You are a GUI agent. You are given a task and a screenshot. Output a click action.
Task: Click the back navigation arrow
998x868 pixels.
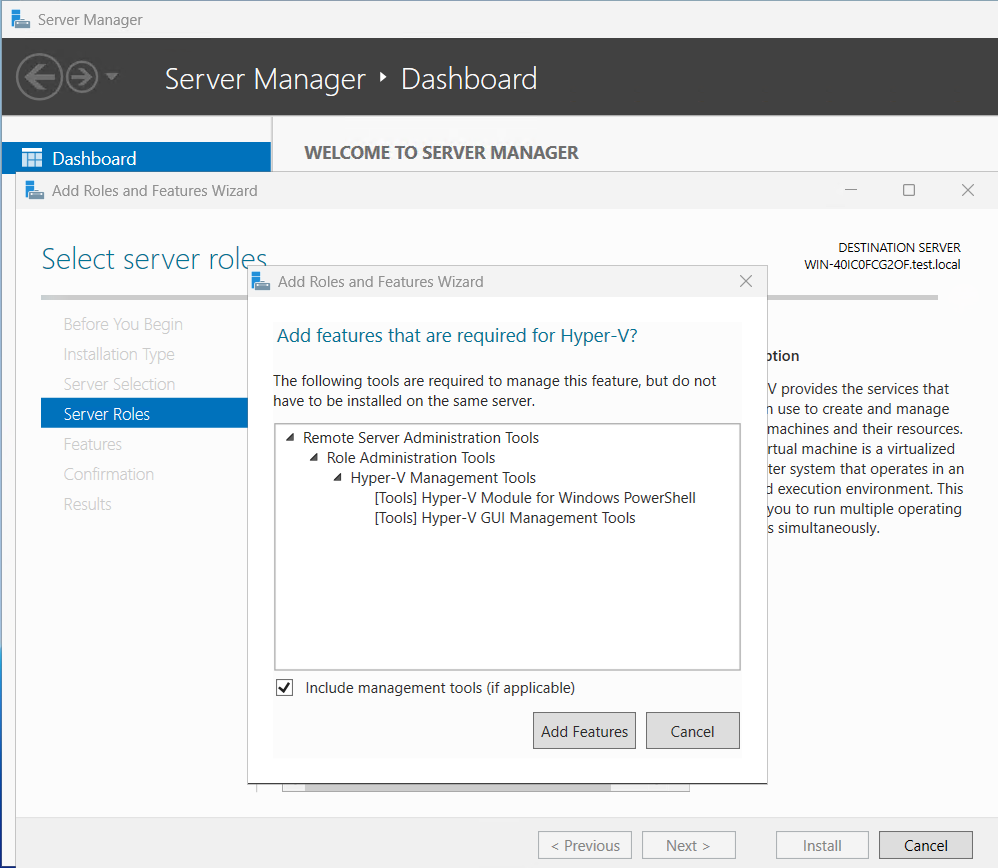[x=38, y=78]
